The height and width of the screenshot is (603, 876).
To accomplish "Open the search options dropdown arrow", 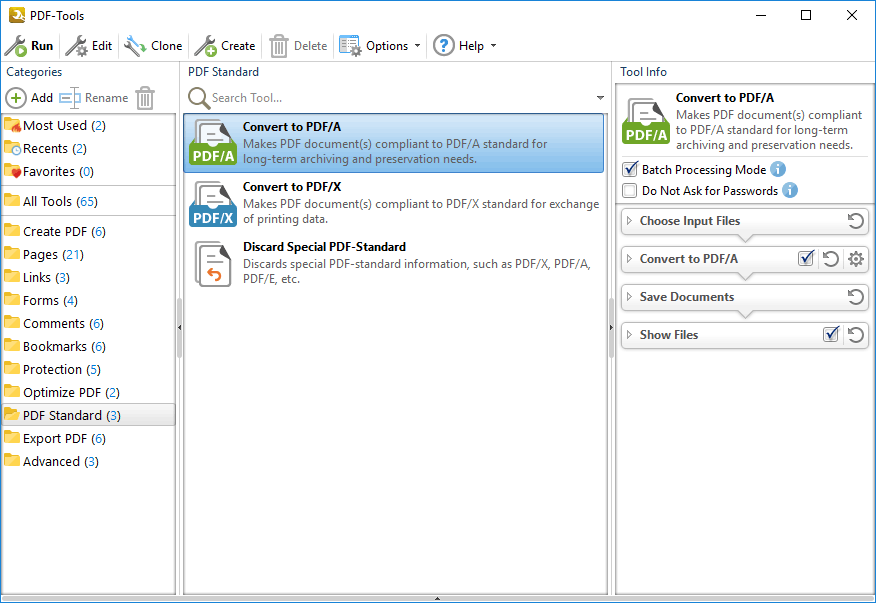I will point(600,98).
